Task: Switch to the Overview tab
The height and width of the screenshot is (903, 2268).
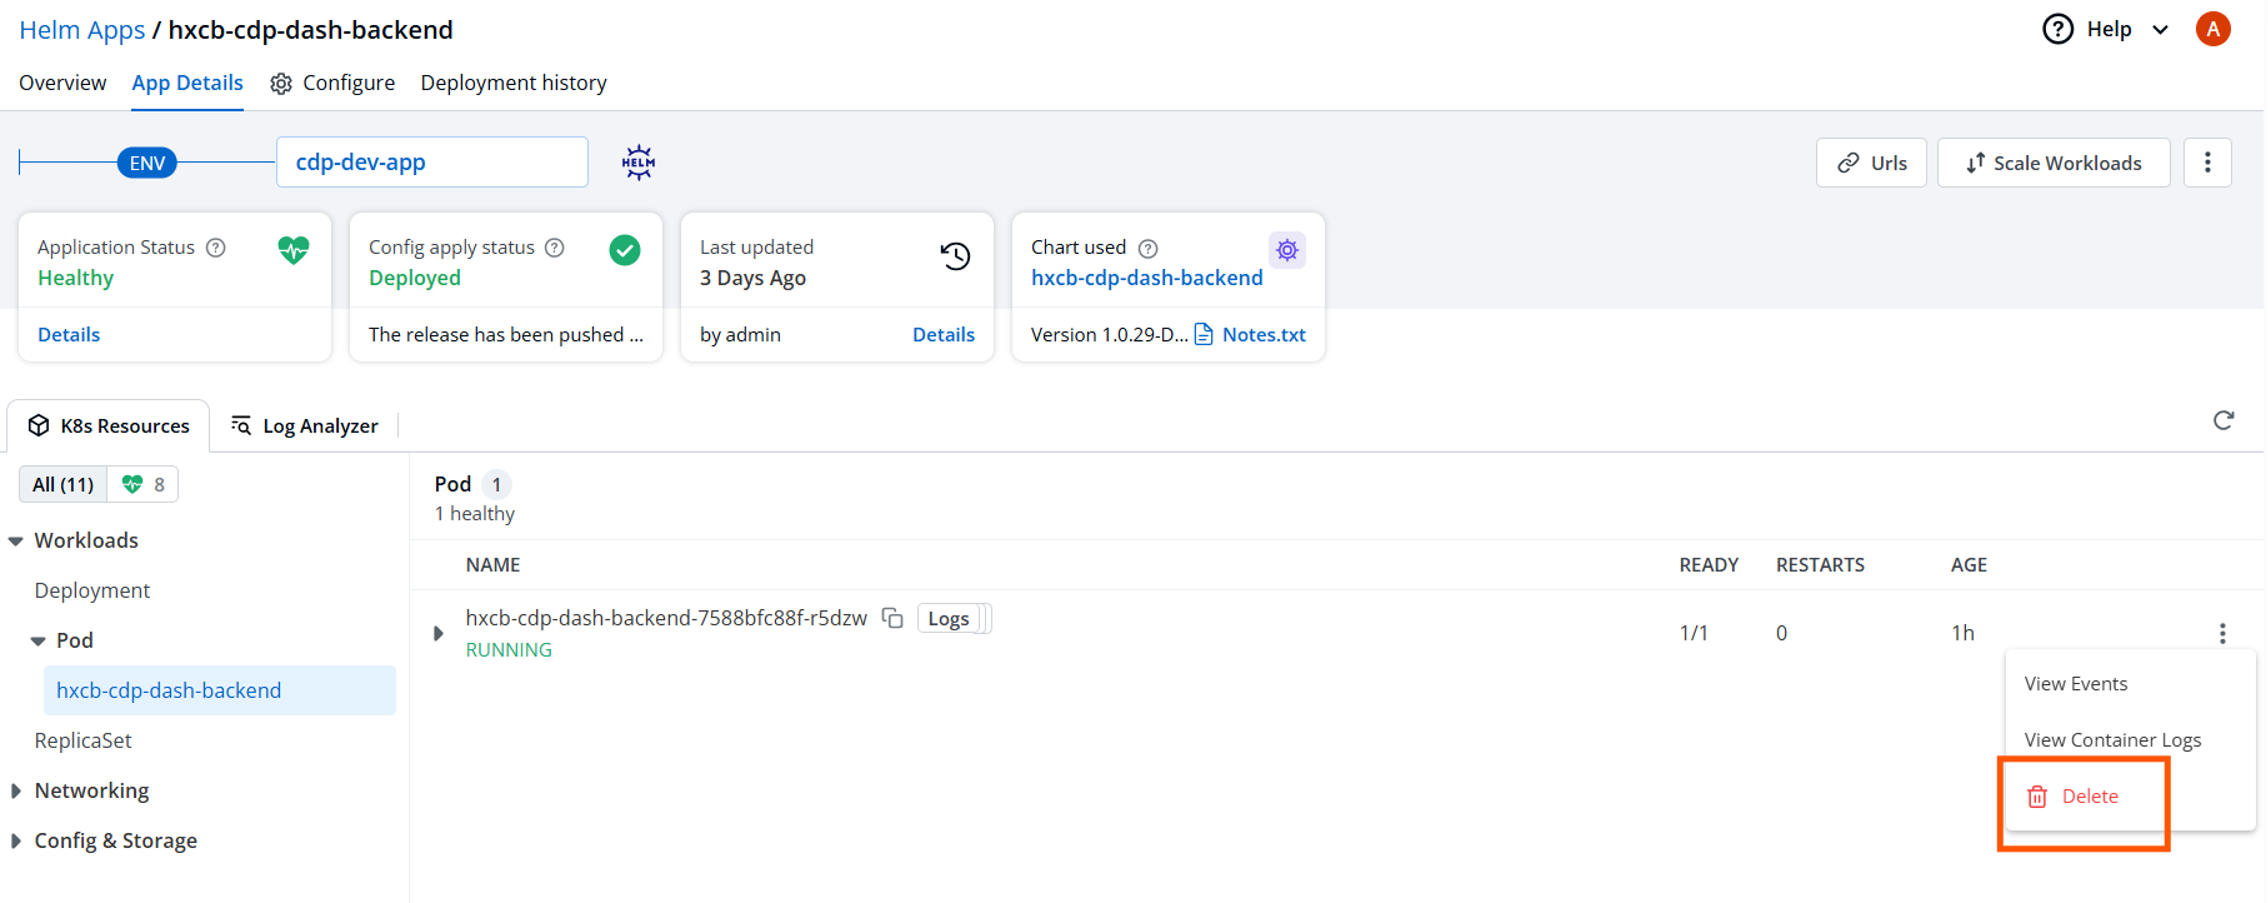Action: 62,83
